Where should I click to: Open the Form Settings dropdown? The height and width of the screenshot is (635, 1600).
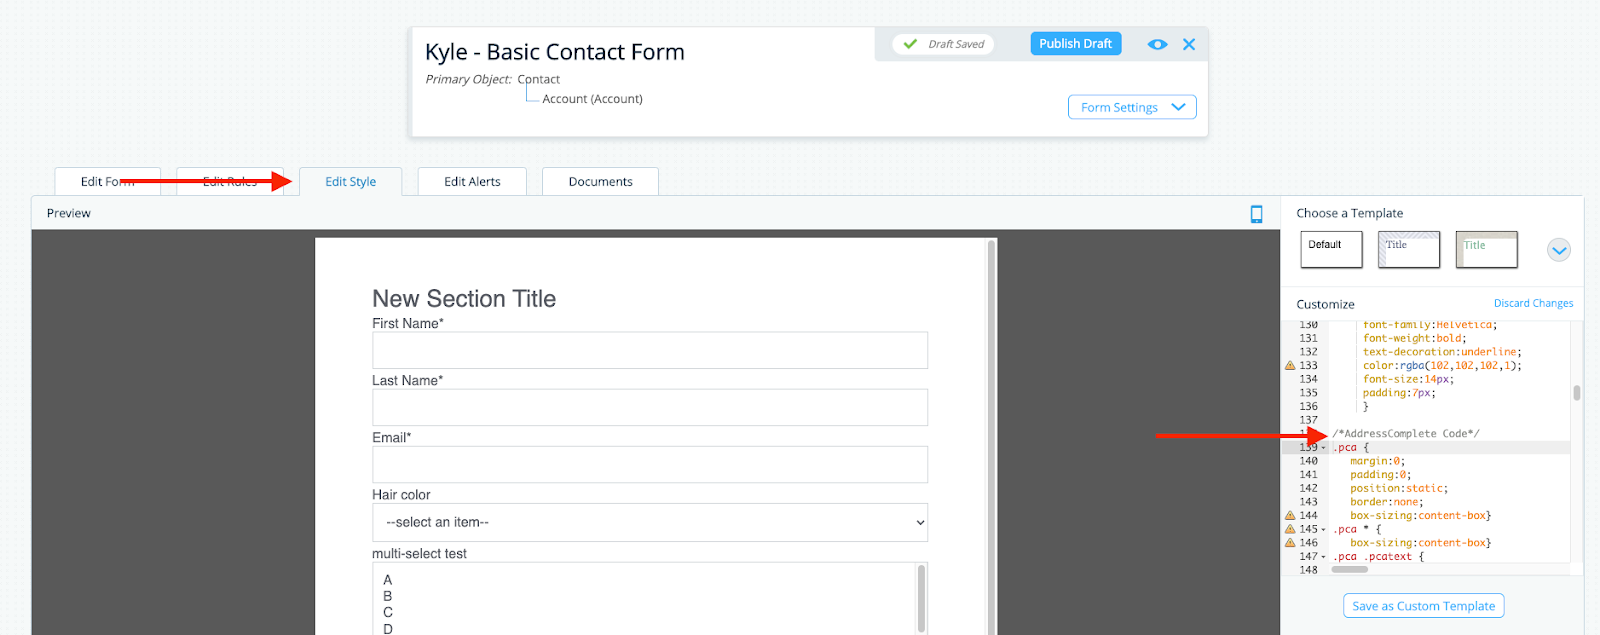1132,107
